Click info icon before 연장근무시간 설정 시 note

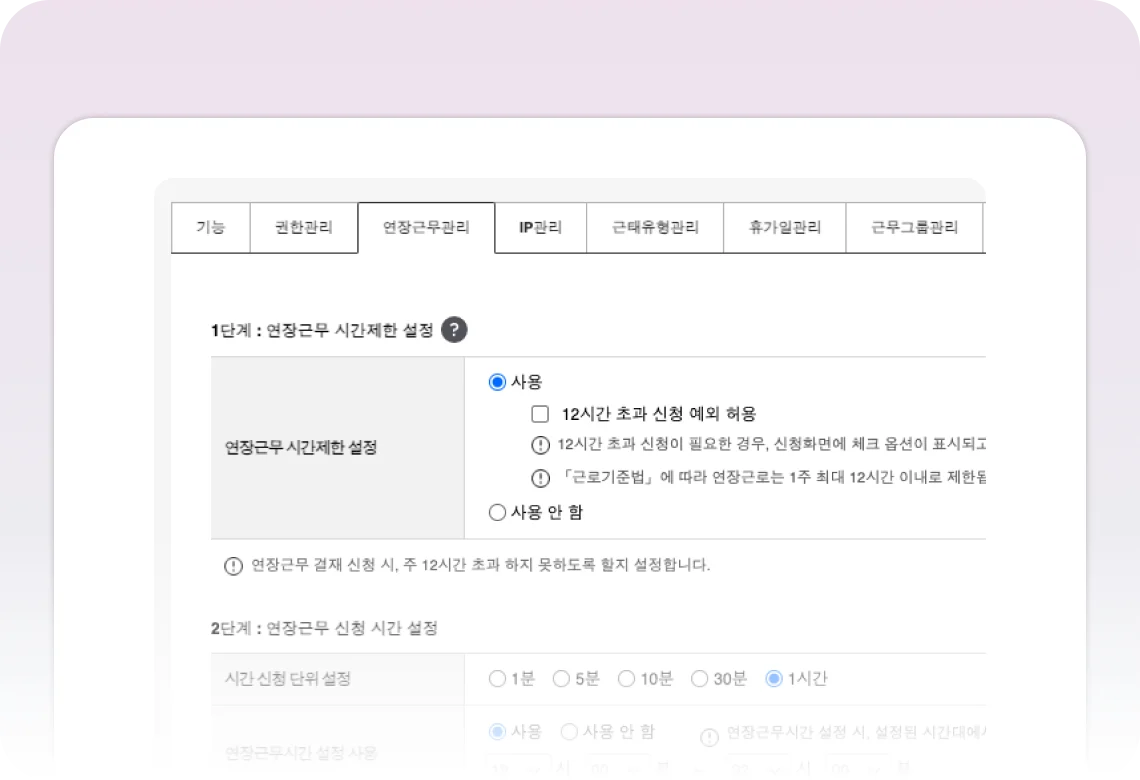tap(709, 737)
